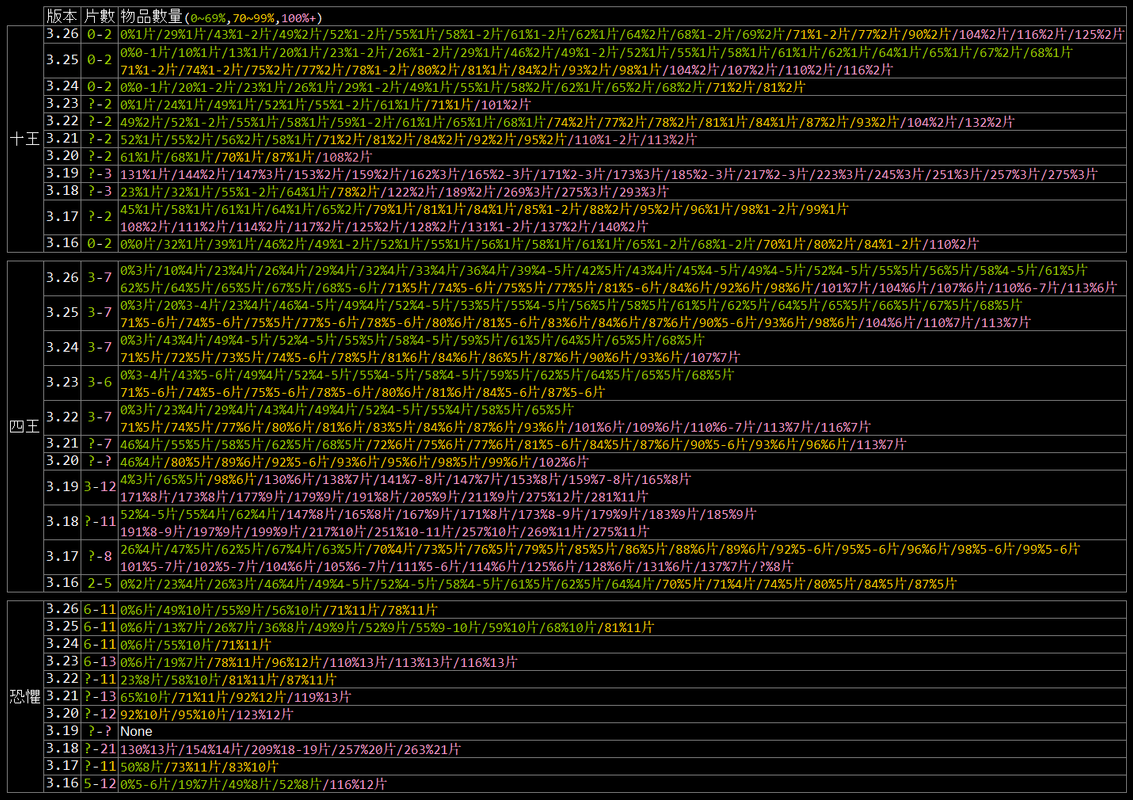
Task: Click the 119%13片 entry
Action: point(322,697)
